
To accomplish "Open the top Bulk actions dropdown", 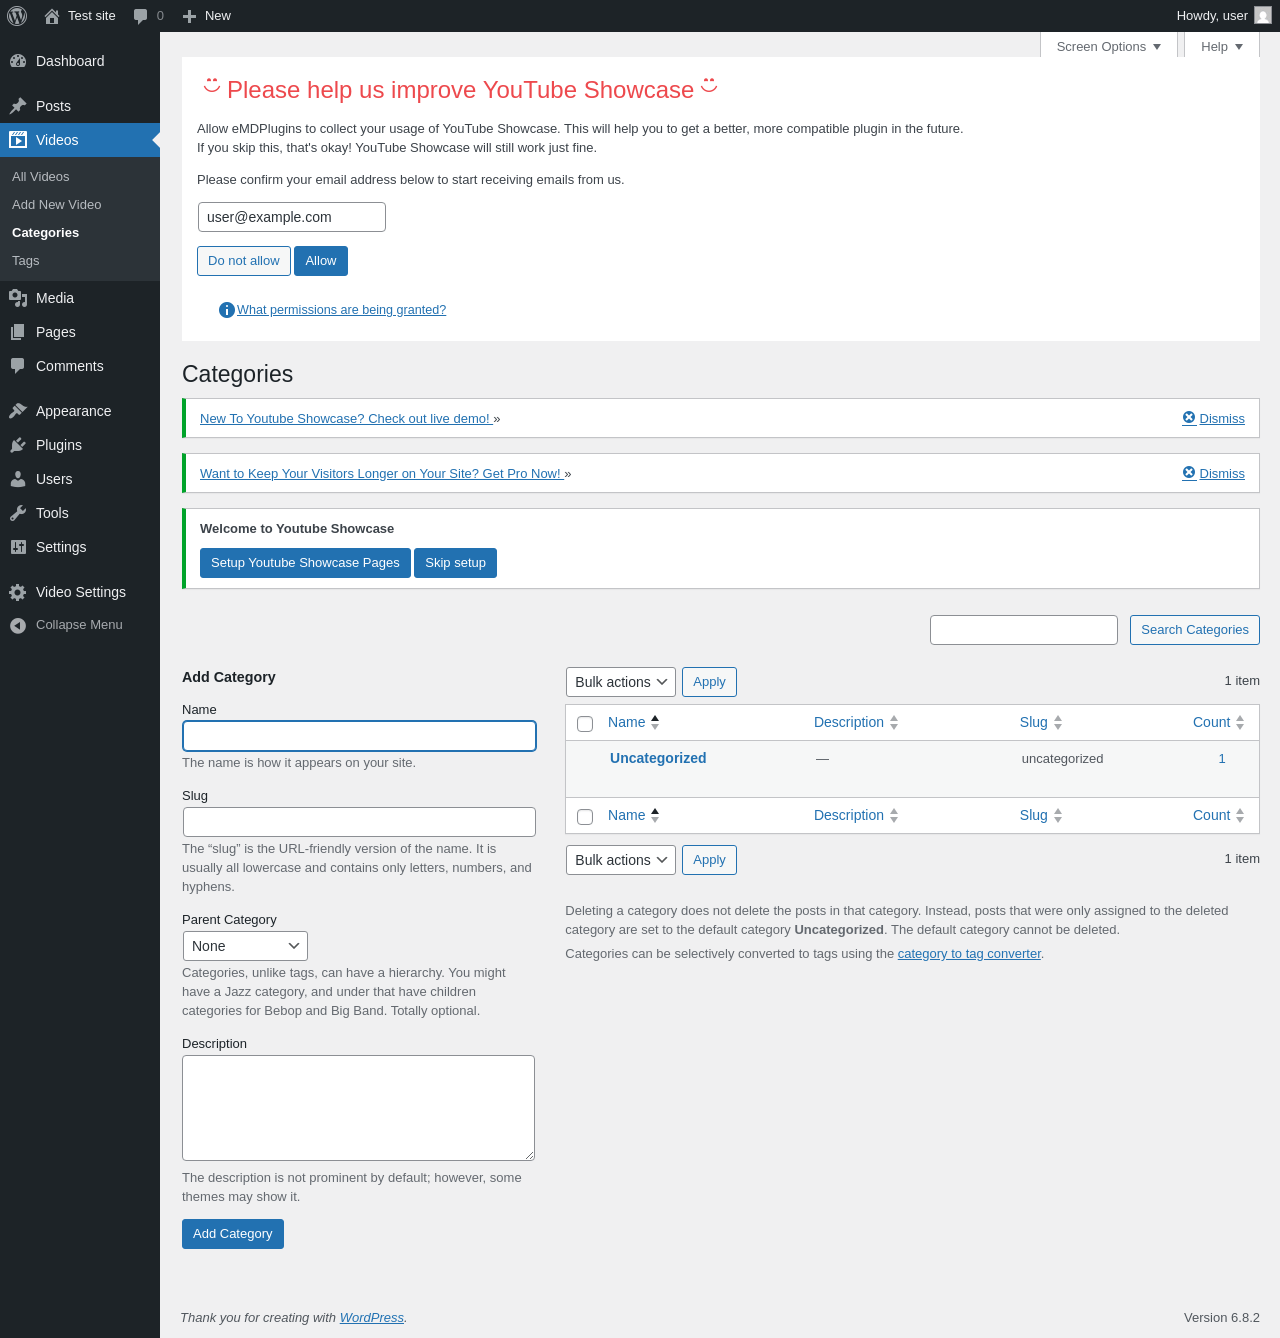I will pos(621,682).
